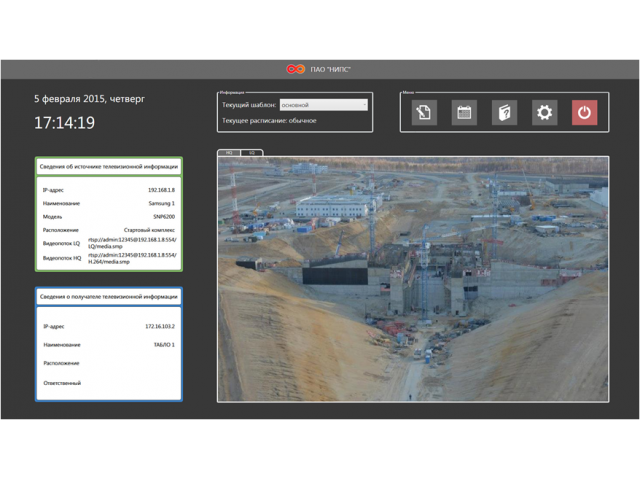Switch to the LQ video tab
Image resolution: width=640 pixels, height=480 pixels.
click(252, 153)
